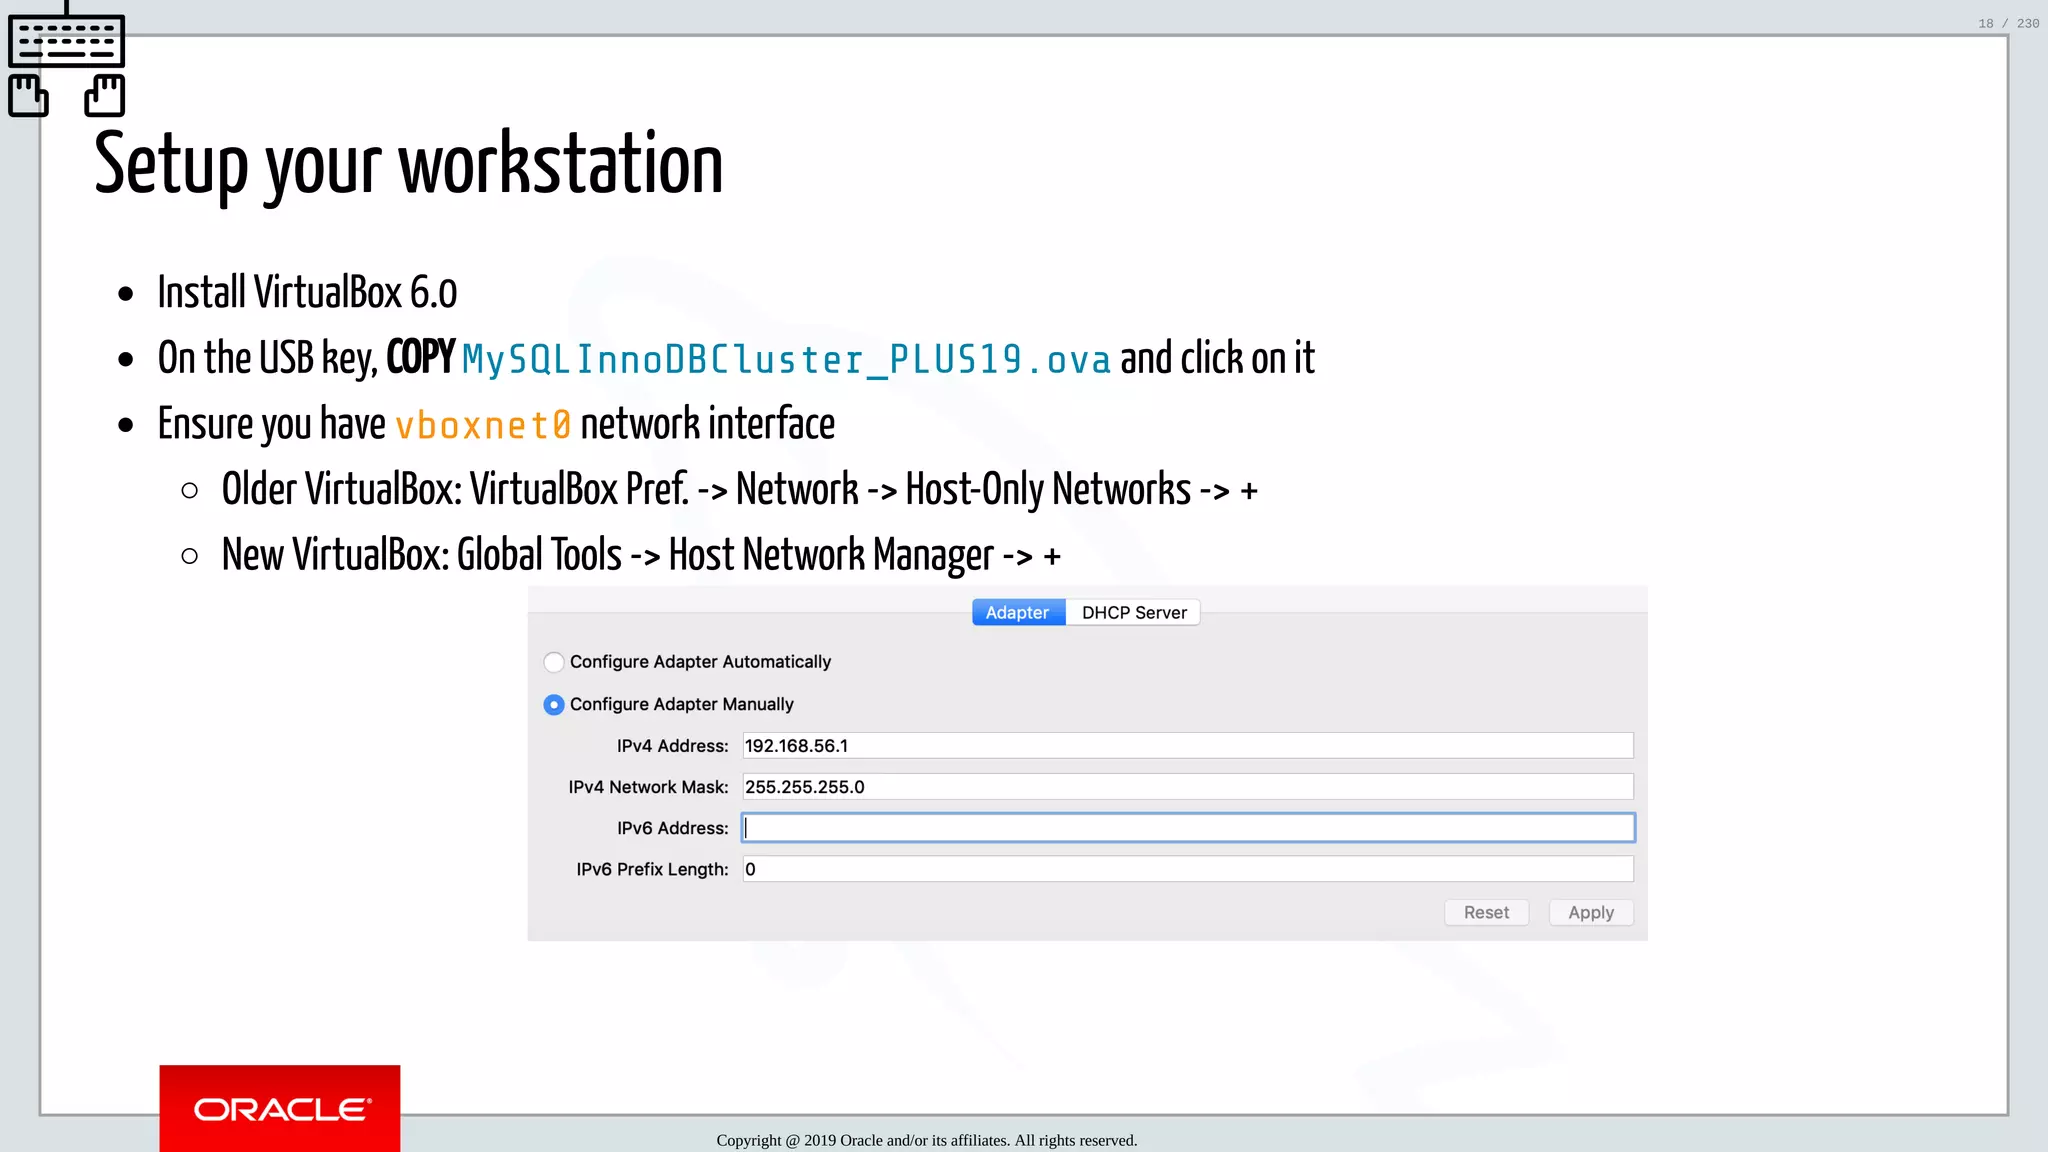Click the keyboard and hands icon
The width and height of the screenshot is (2048, 1152).
[x=67, y=60]
